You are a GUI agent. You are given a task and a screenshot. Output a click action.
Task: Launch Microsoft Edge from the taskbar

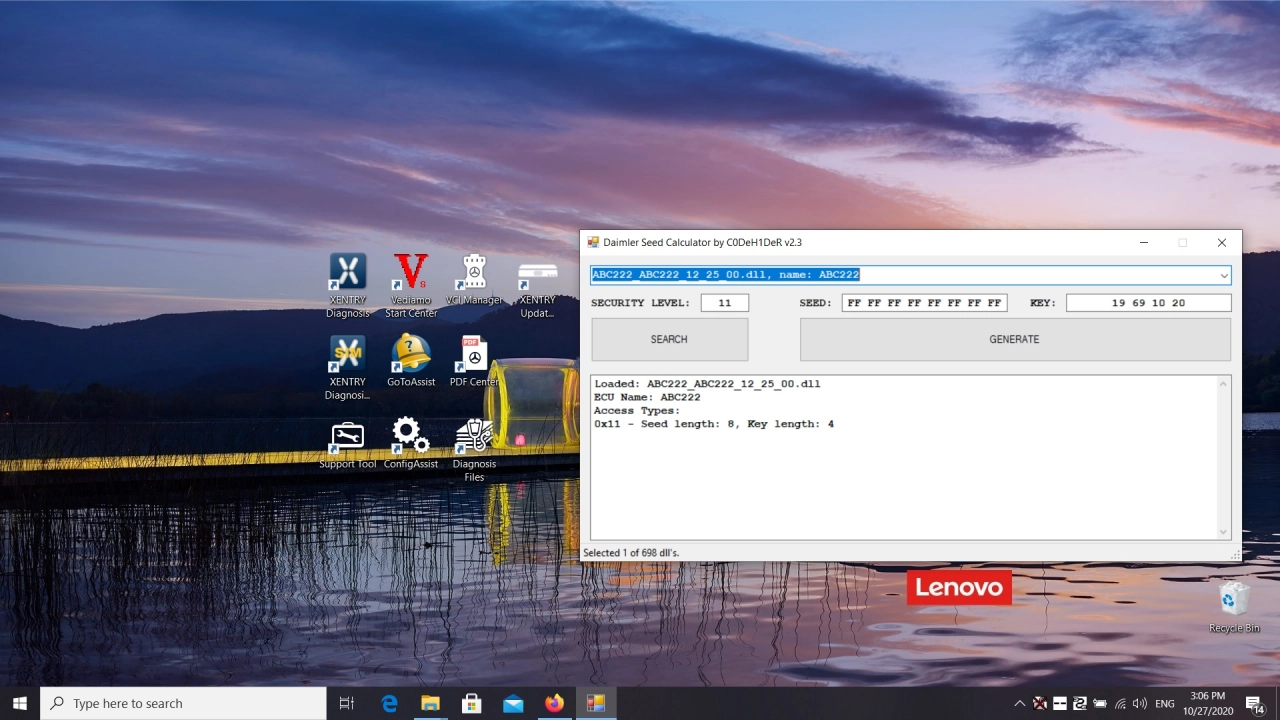389,703
